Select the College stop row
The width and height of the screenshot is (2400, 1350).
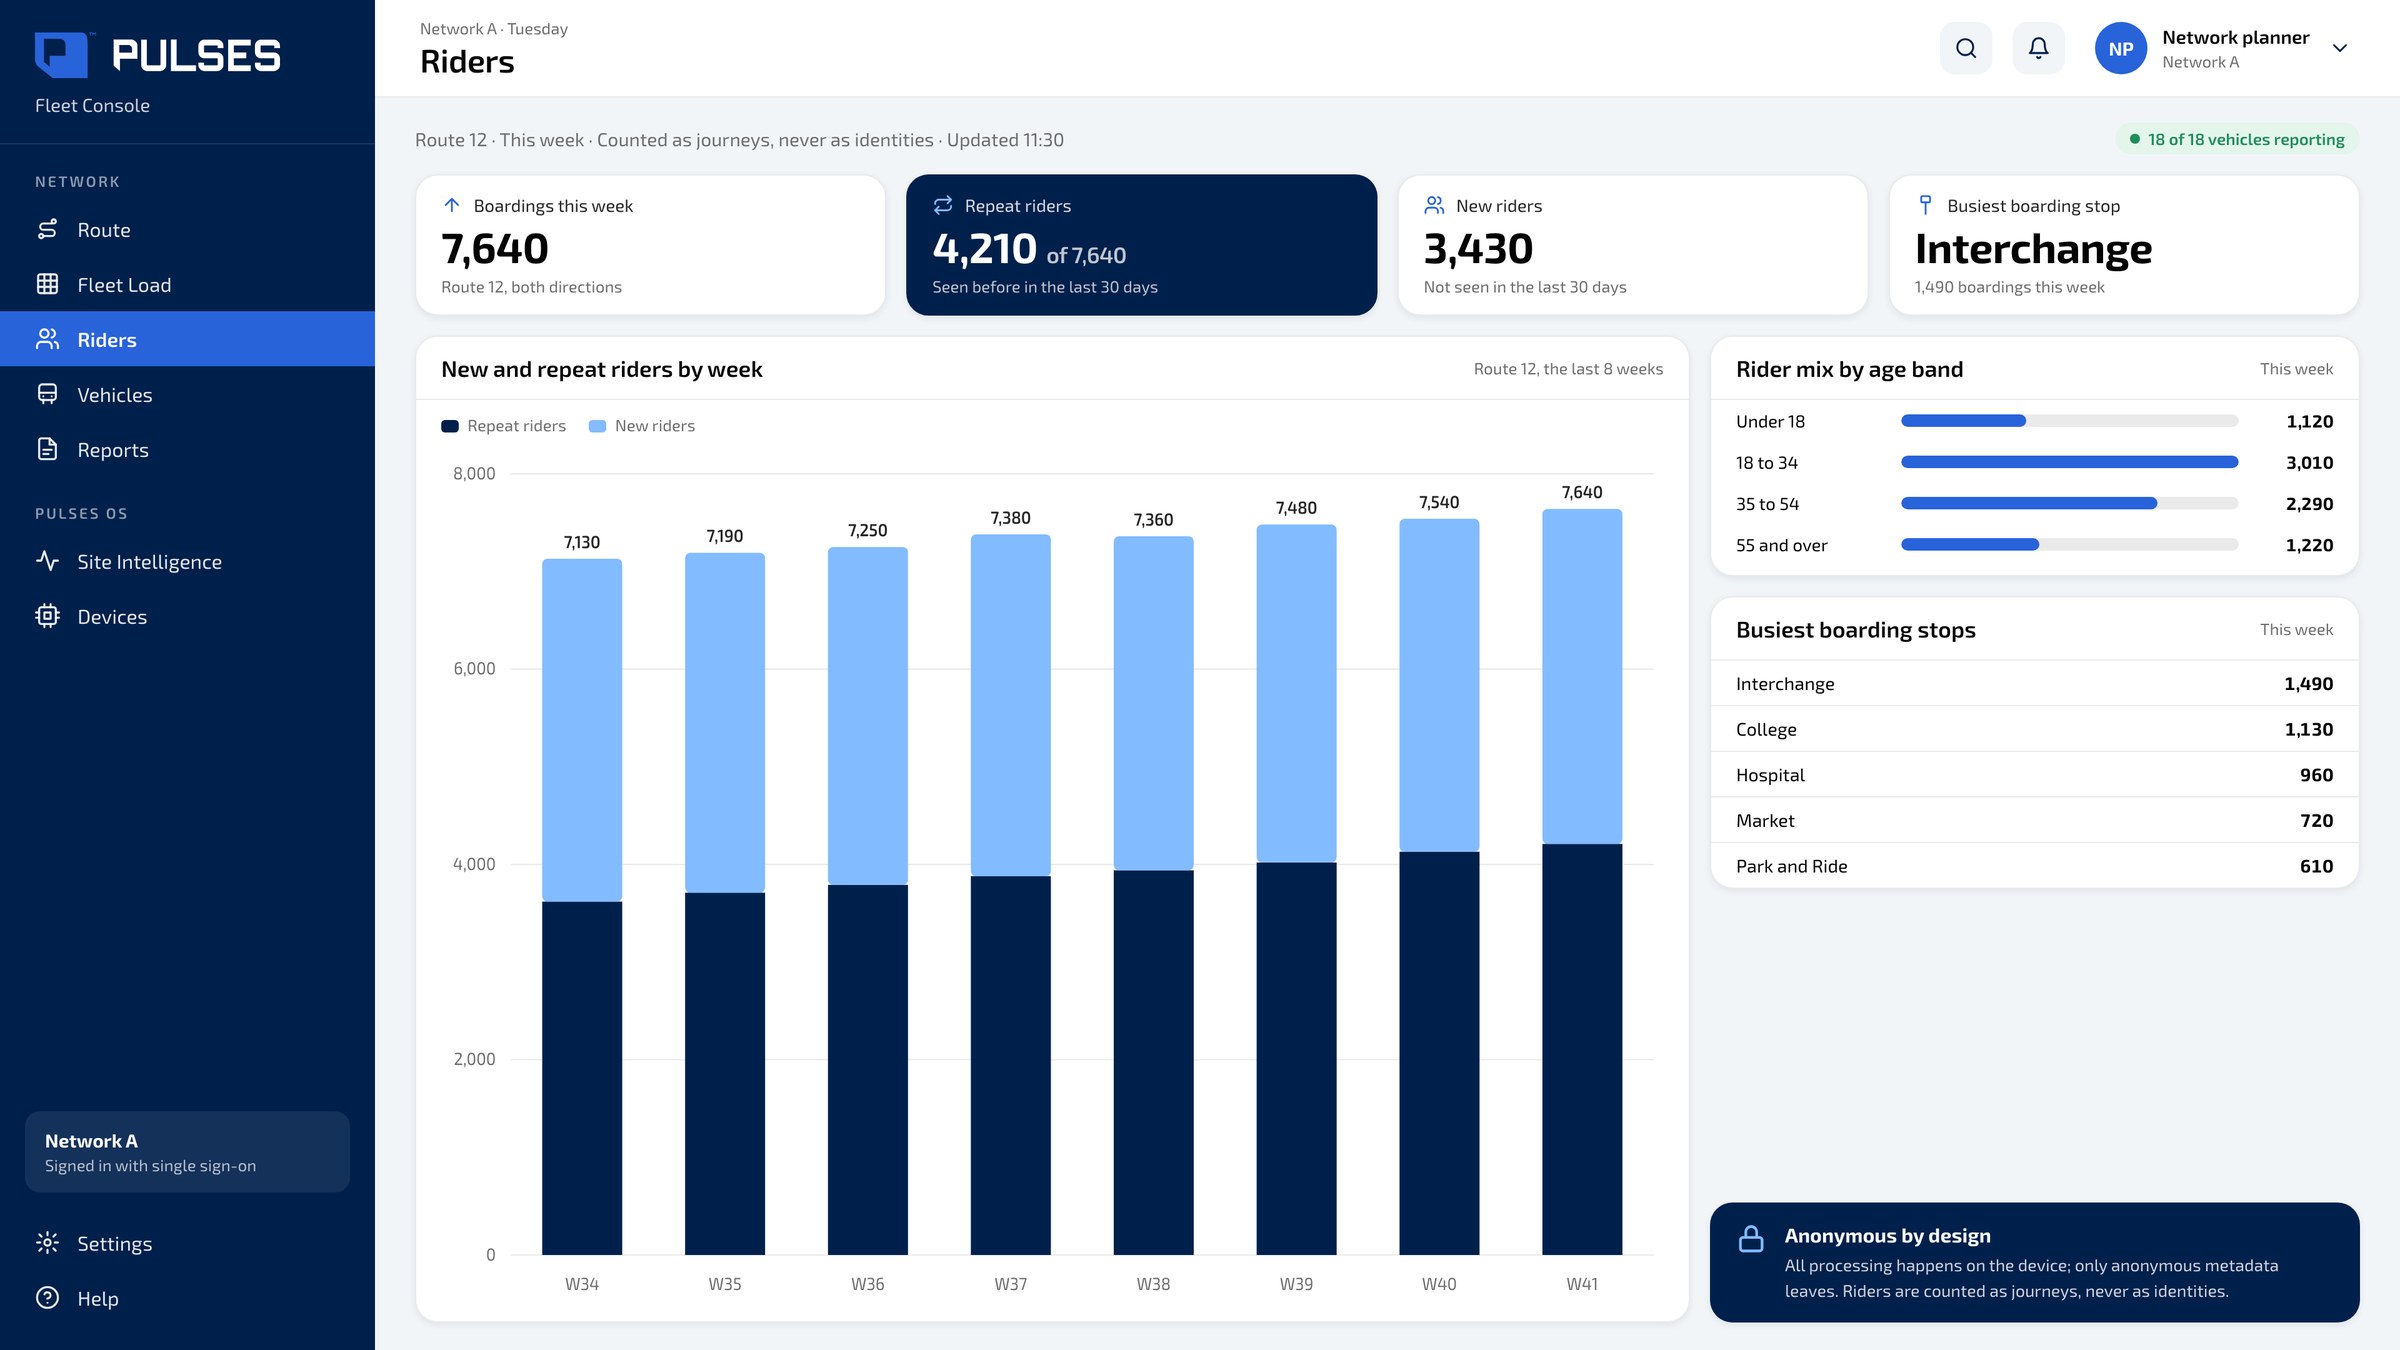2034,730
